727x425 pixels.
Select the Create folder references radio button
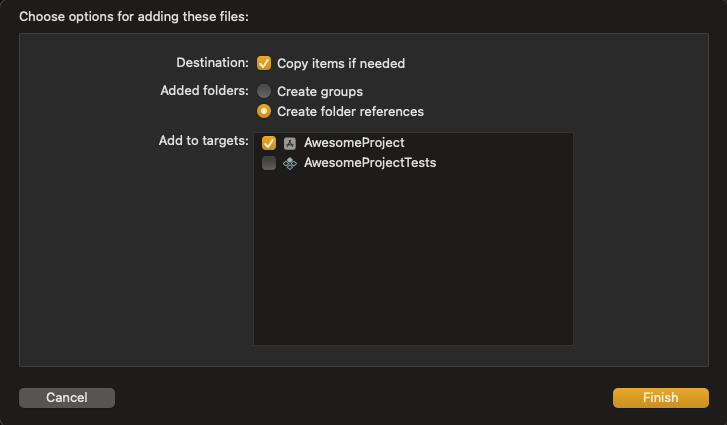click(264, 111)
